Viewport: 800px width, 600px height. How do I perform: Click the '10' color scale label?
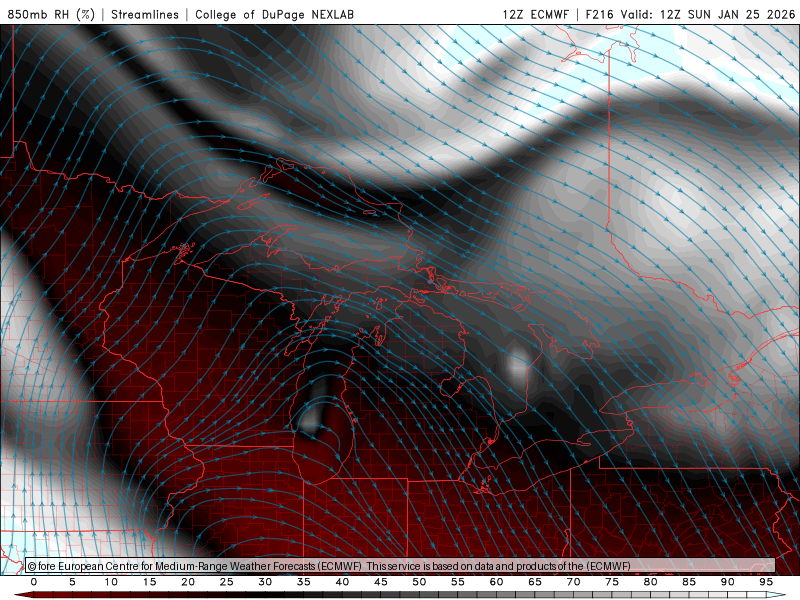[x=111, y=582]
